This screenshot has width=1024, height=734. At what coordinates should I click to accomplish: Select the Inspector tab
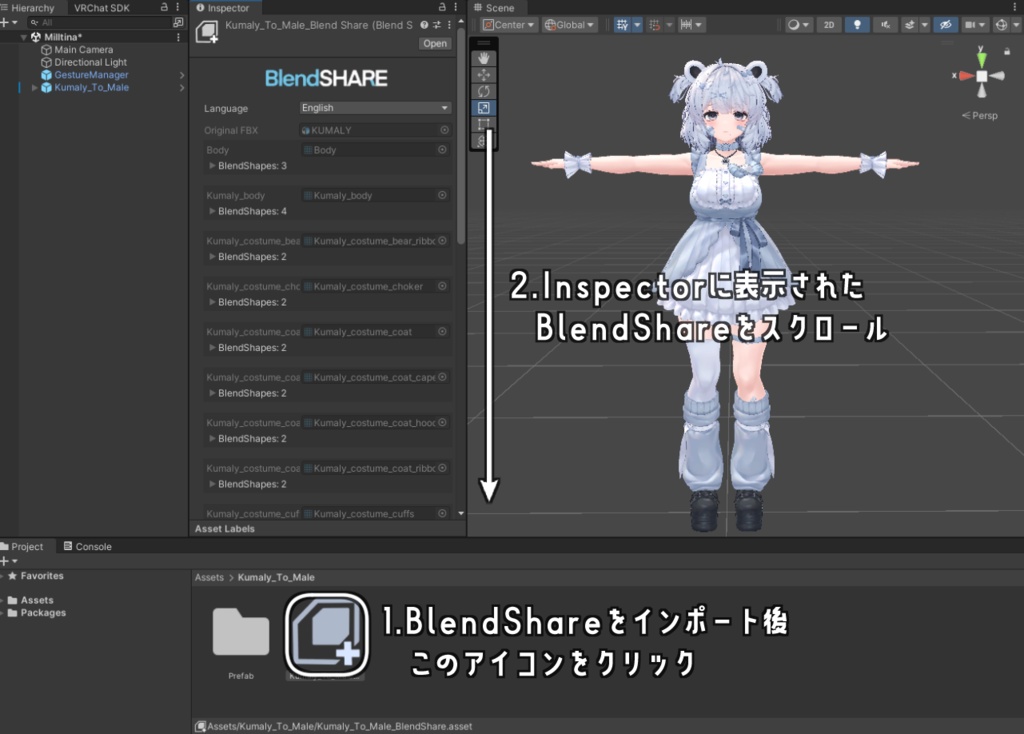[x=223, y=8]
